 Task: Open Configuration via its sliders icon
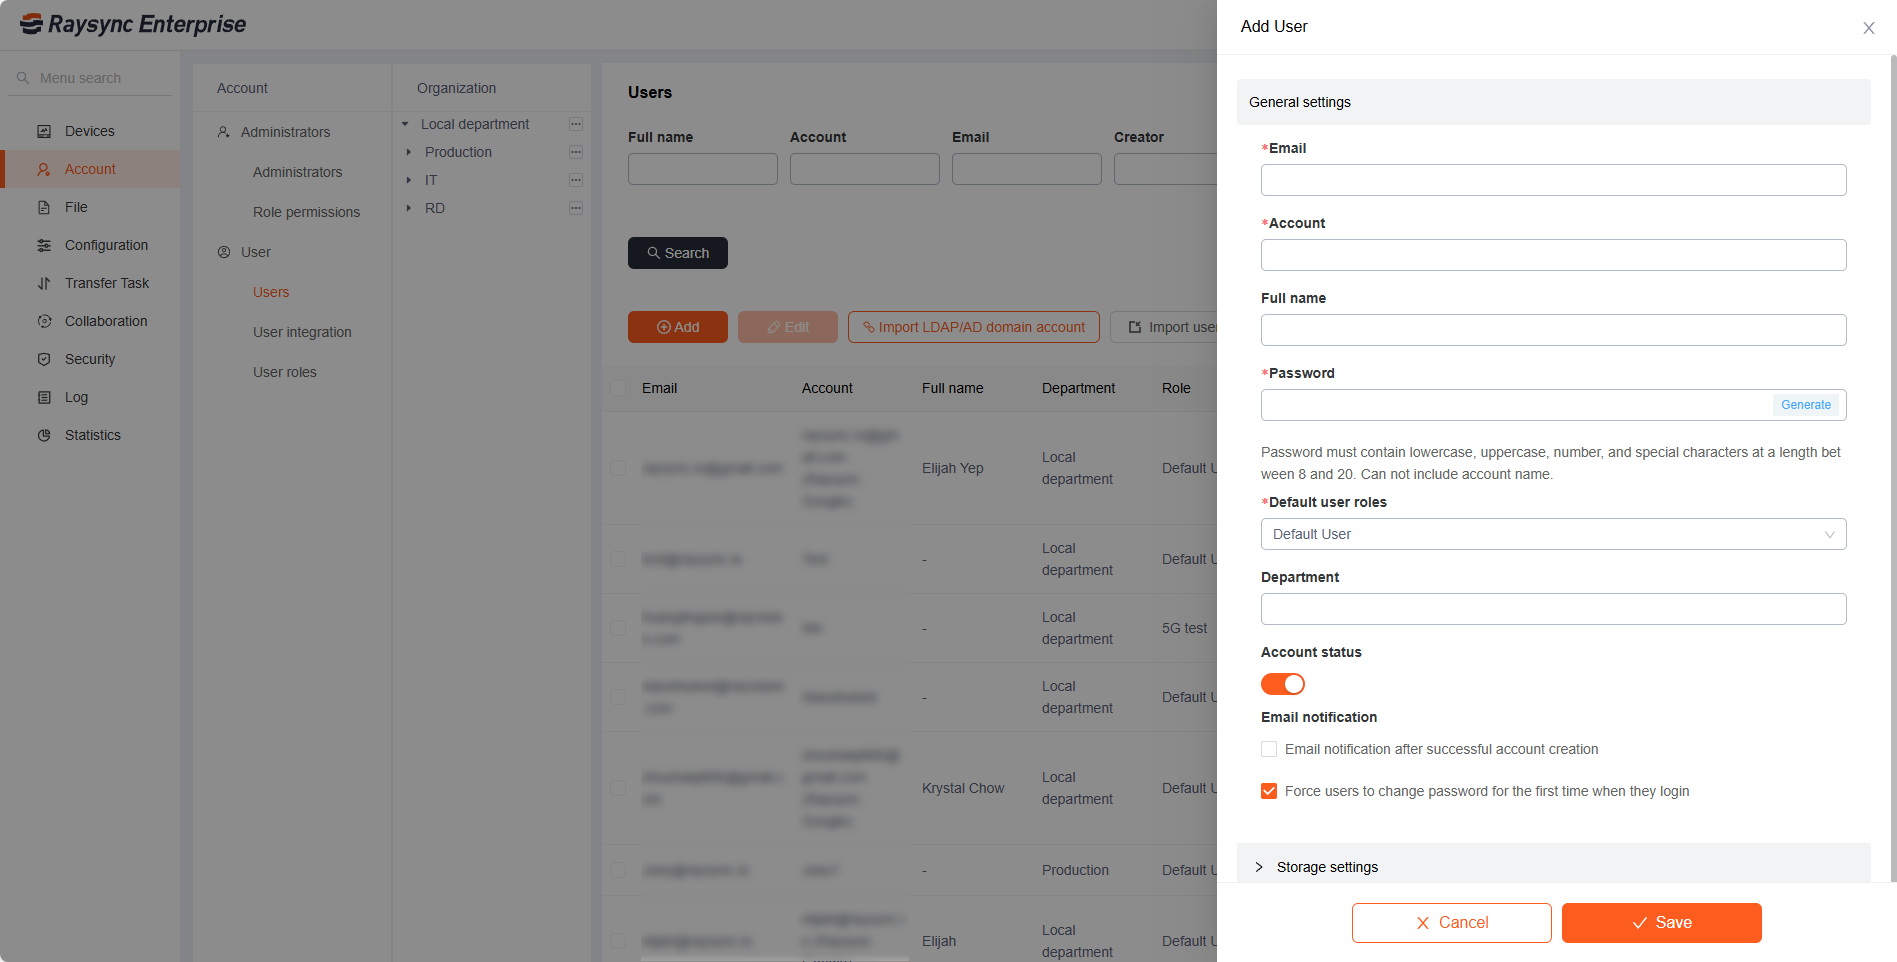[x=44, y=245]
